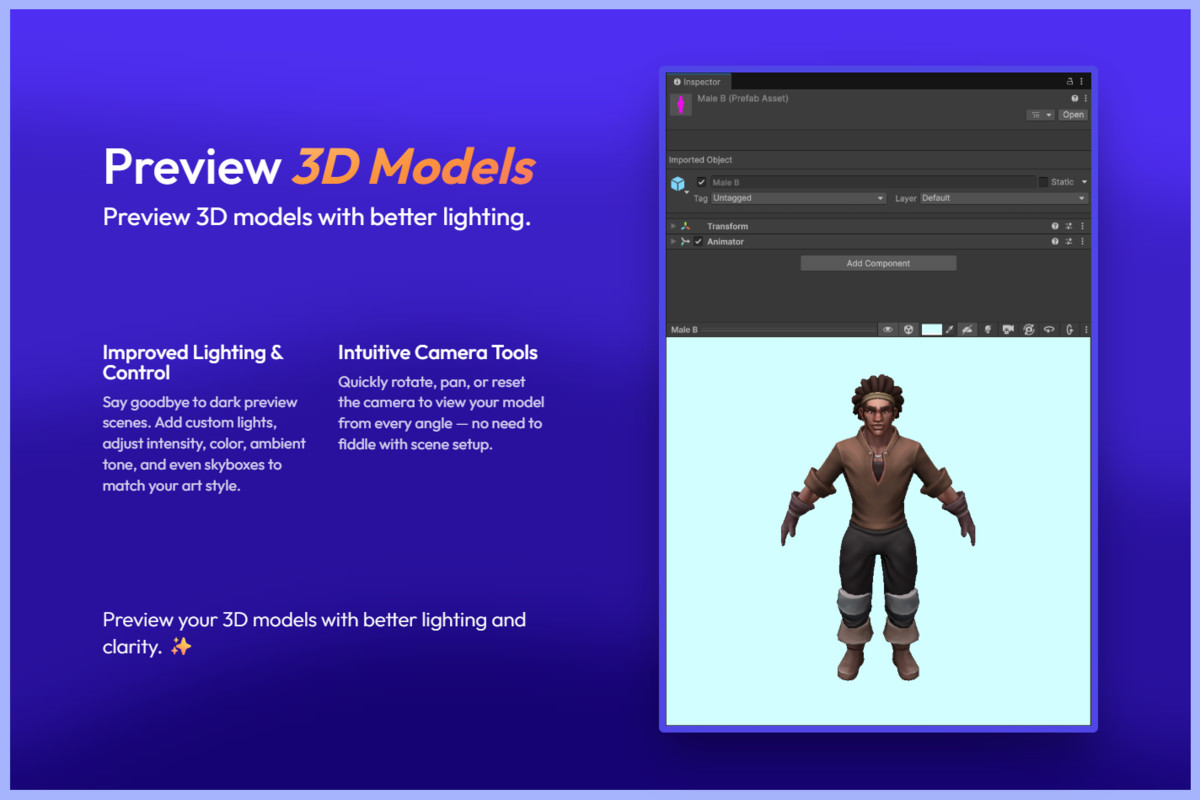Open Transform presets sliders icon
The width and height of the screenshot is (1200, 800).
click(x=1069, y=226)
